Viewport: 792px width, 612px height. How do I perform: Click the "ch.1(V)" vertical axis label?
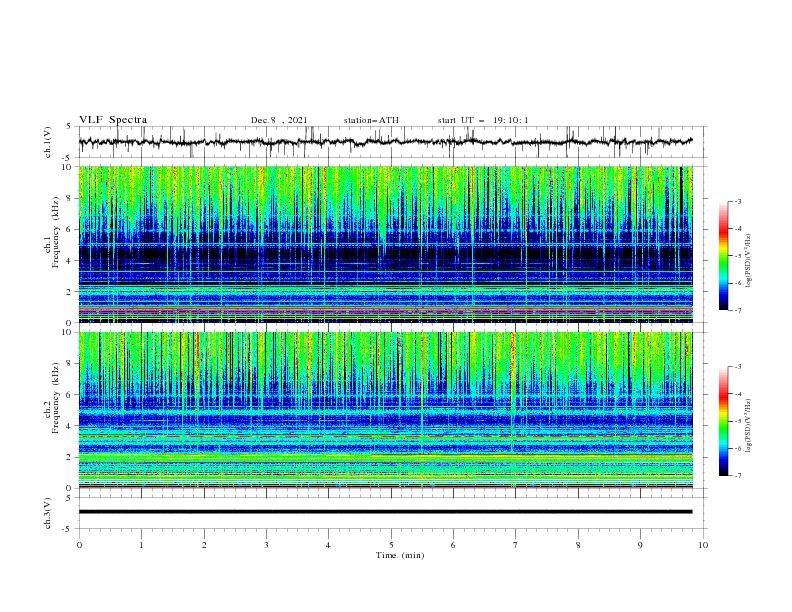click(48, 142)
